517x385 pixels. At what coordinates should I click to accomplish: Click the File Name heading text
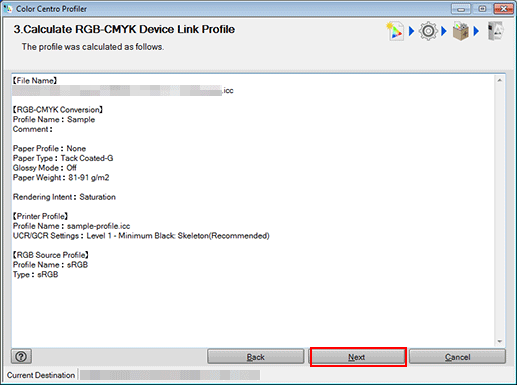point(35,81)
